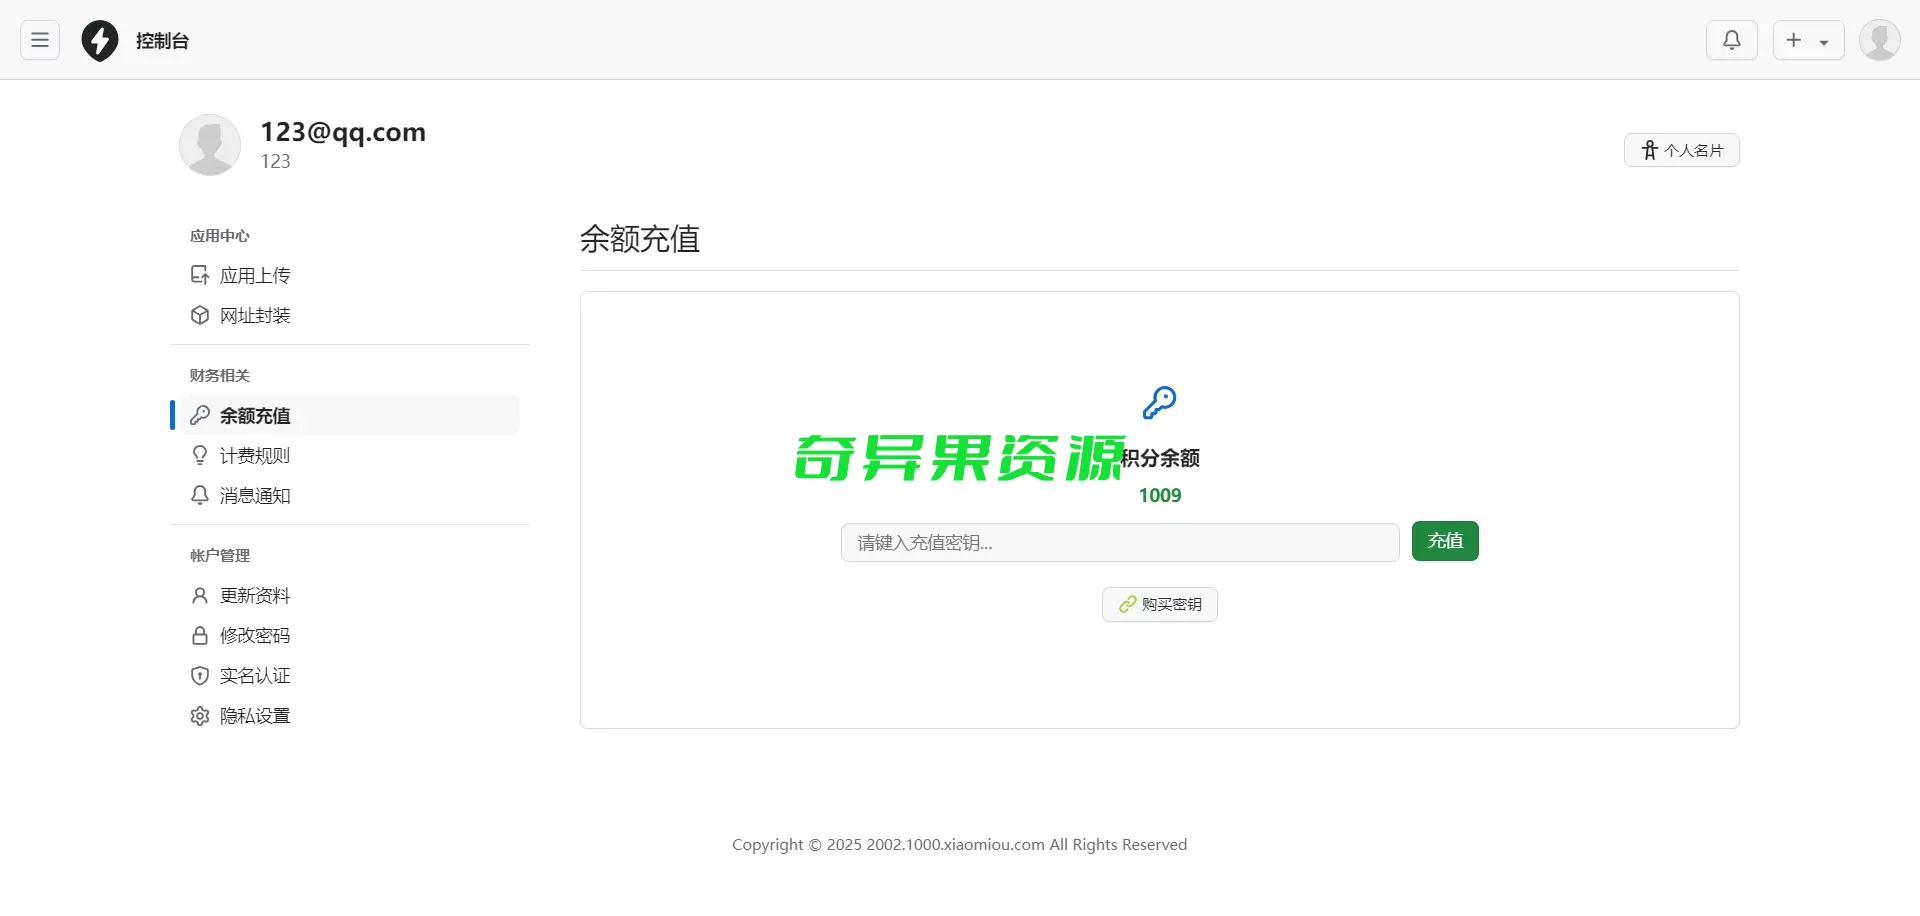Click the 计费规则 lightbulb icon
1920x916 pixels.
point(200,455)
